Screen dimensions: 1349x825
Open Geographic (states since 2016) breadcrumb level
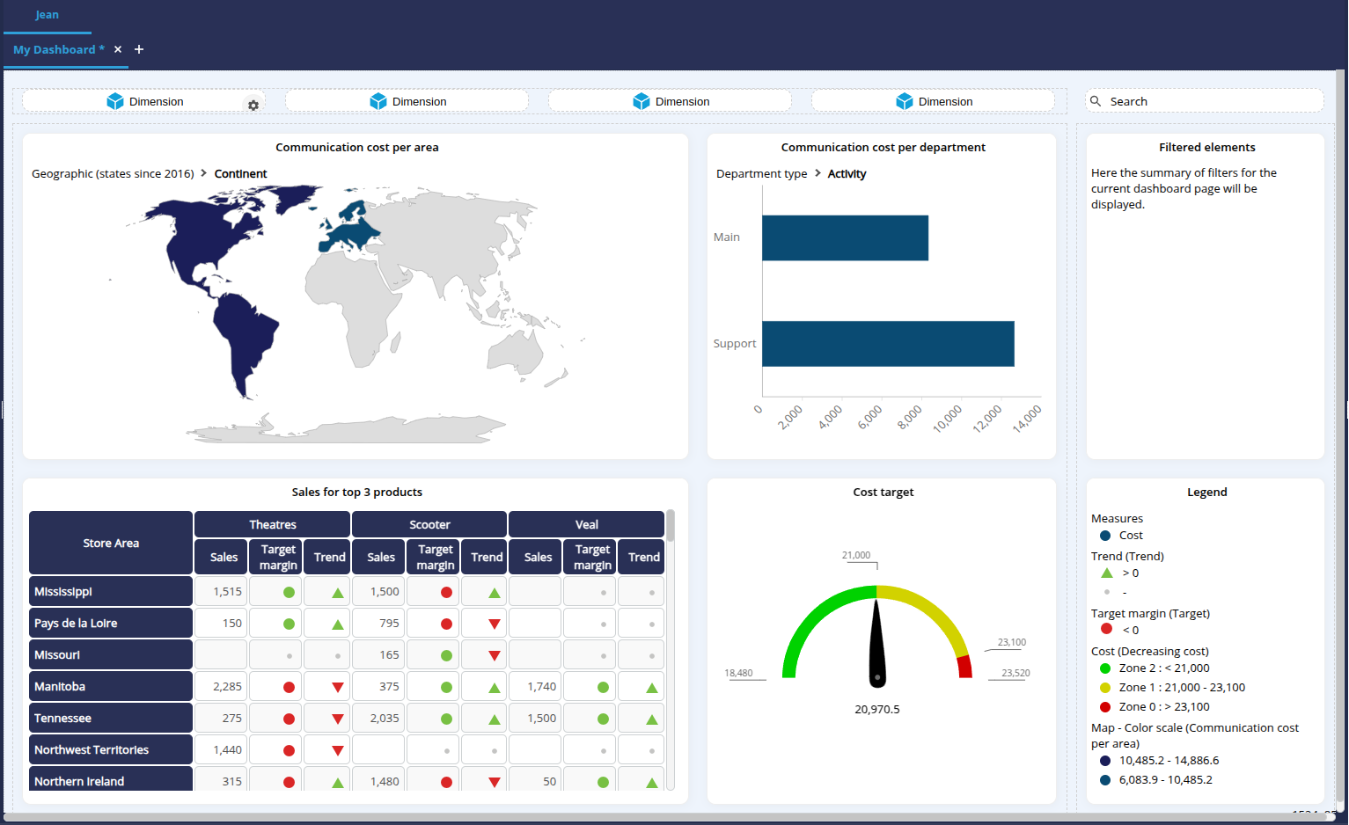click(112, 174)
